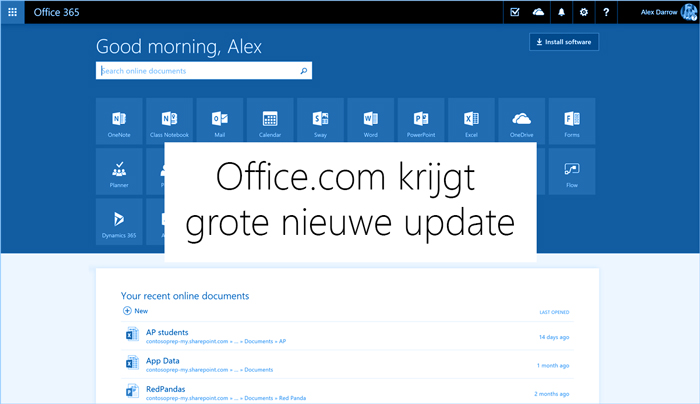Launch the Sway app tile
The width and height of the screenshot is (700, 404).
pyautogui.click(x=321, y=121)
